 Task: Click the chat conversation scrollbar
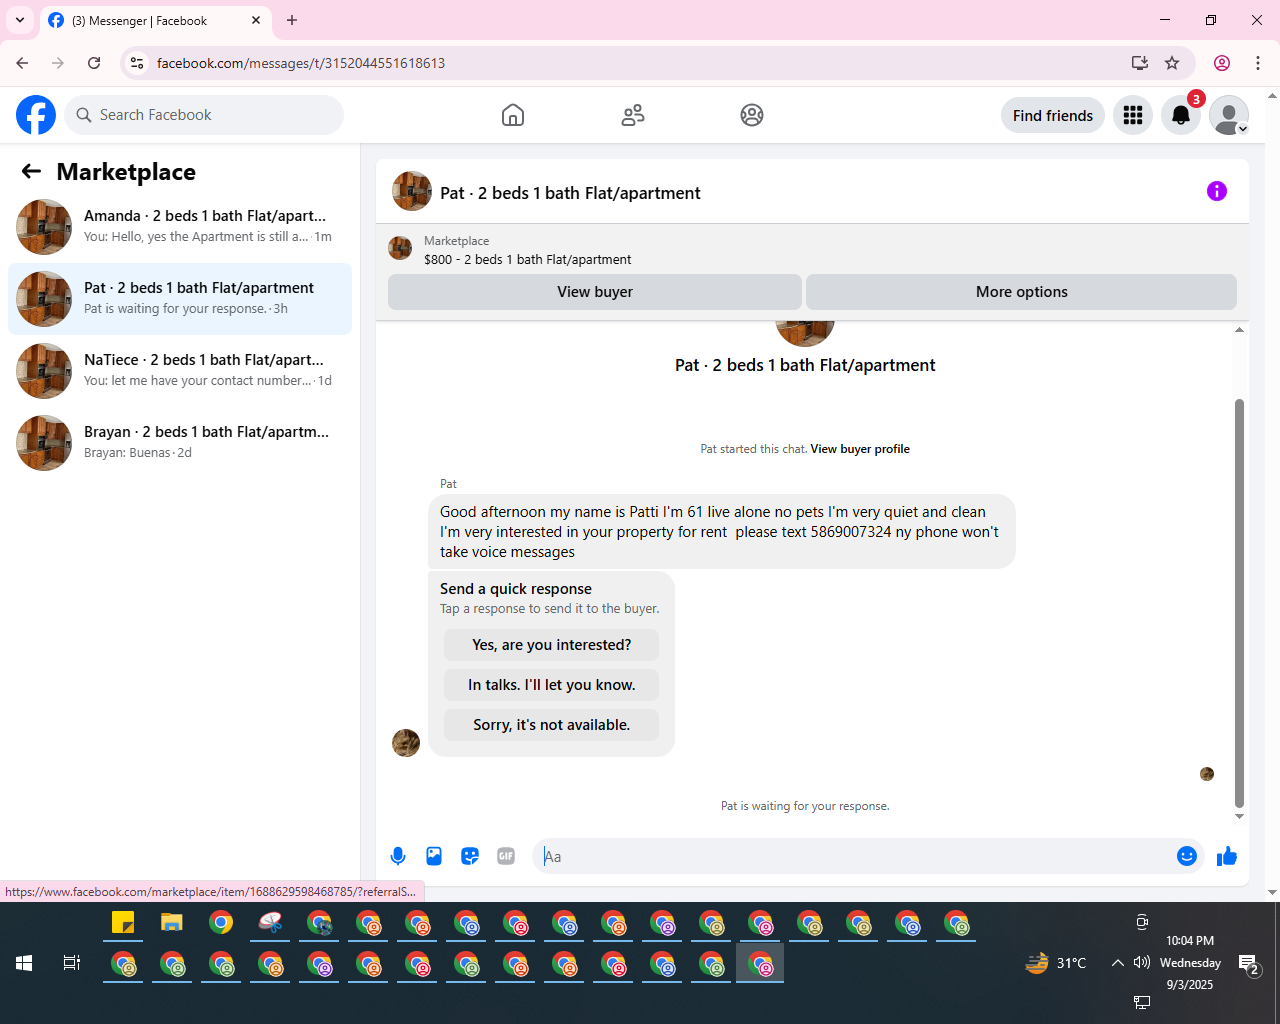click(x=1239, y=603)
